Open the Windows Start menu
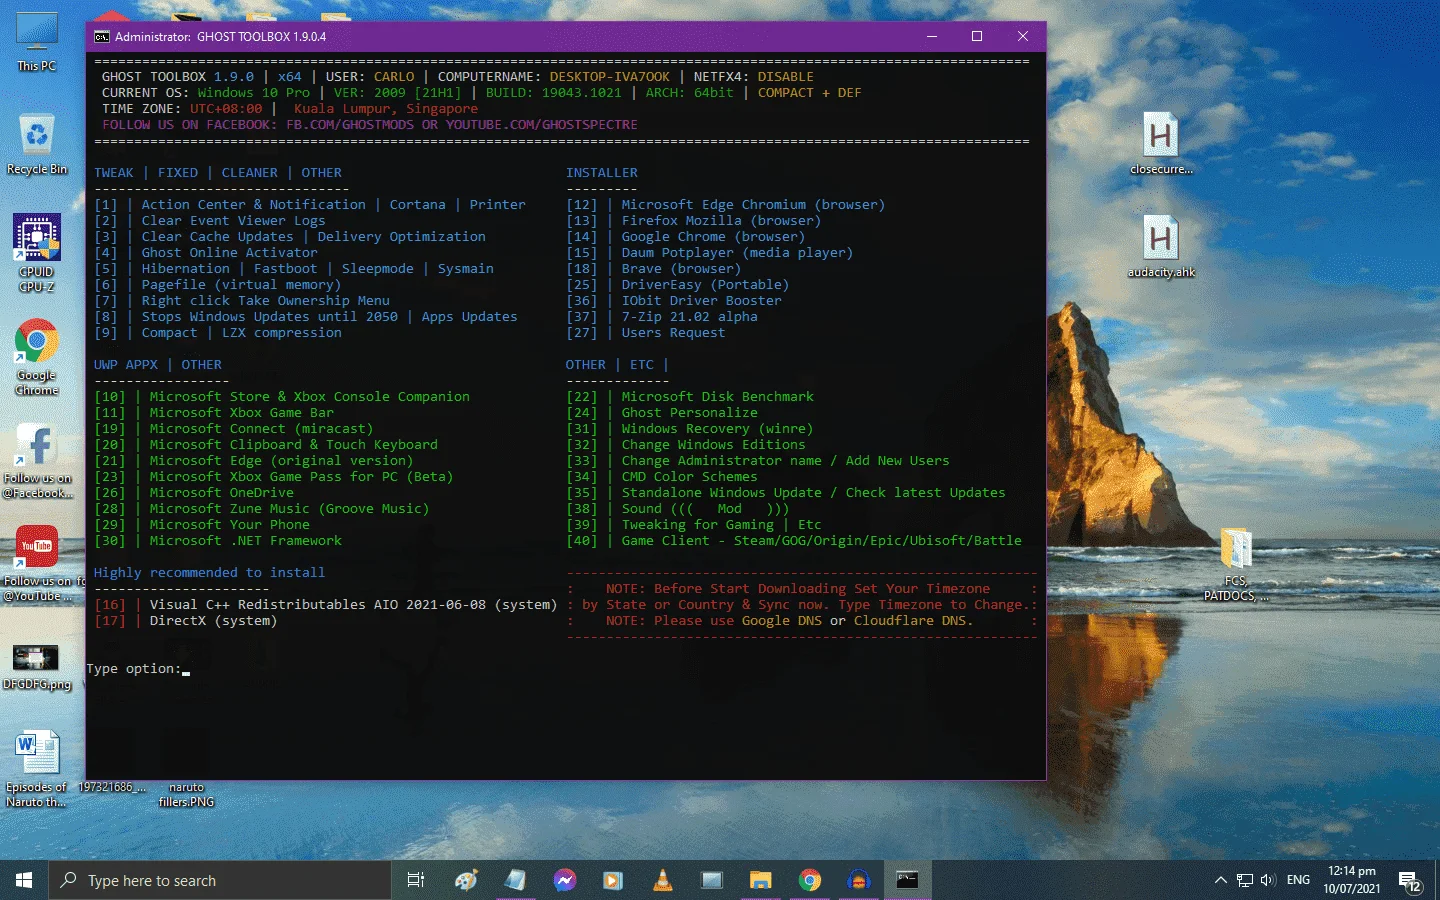This screenshot has height=900, width=1440. (24, 880)
